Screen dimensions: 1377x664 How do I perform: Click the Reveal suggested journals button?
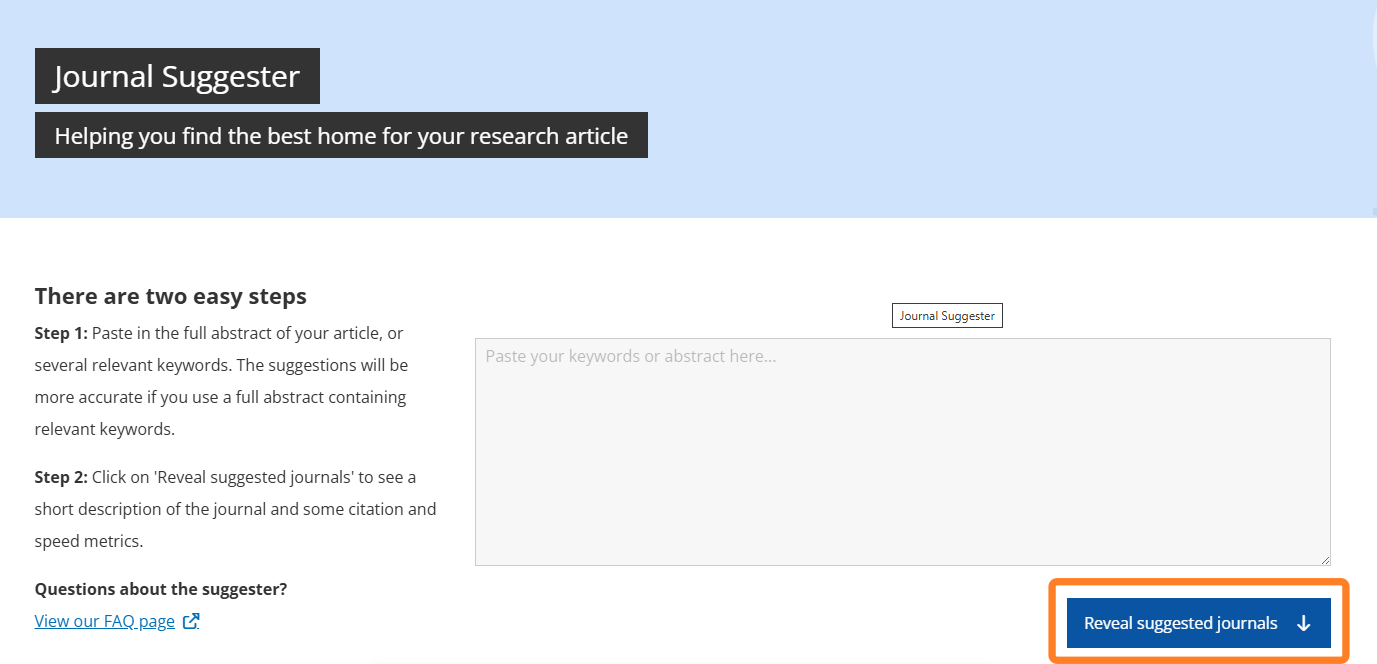coord(1198,623)
